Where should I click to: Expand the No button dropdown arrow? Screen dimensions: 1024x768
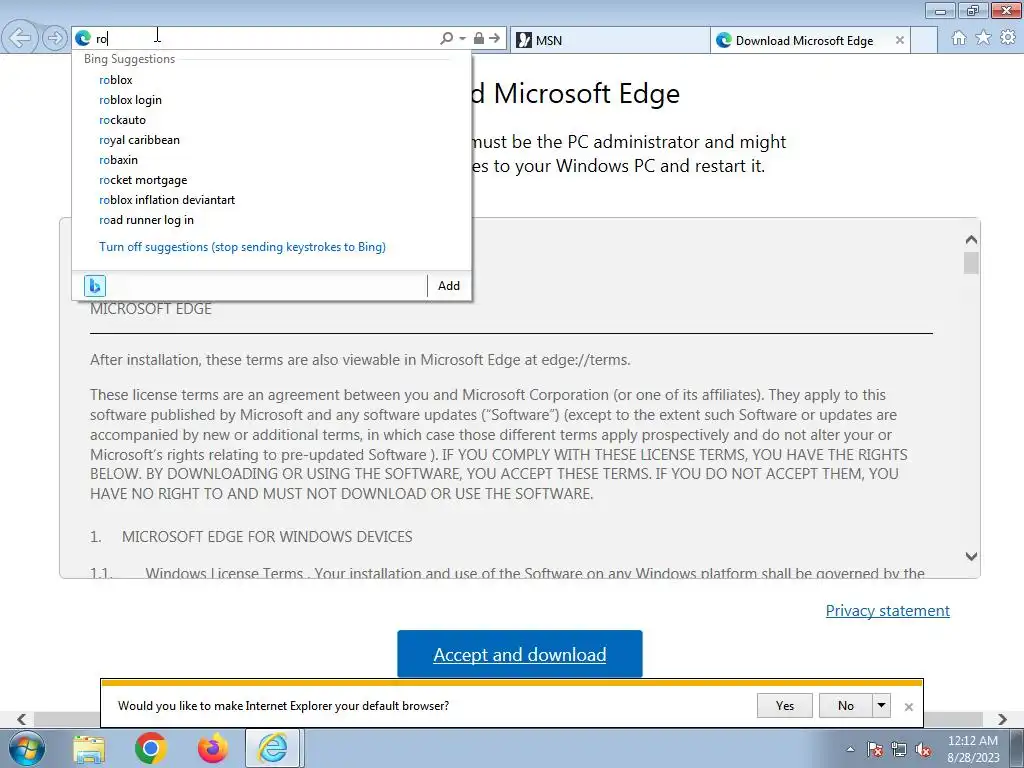point(882,705)
